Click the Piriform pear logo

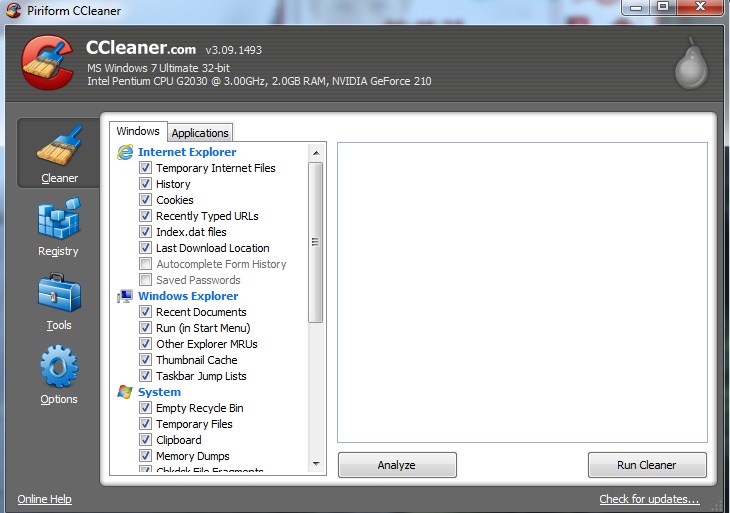[691, 64]
